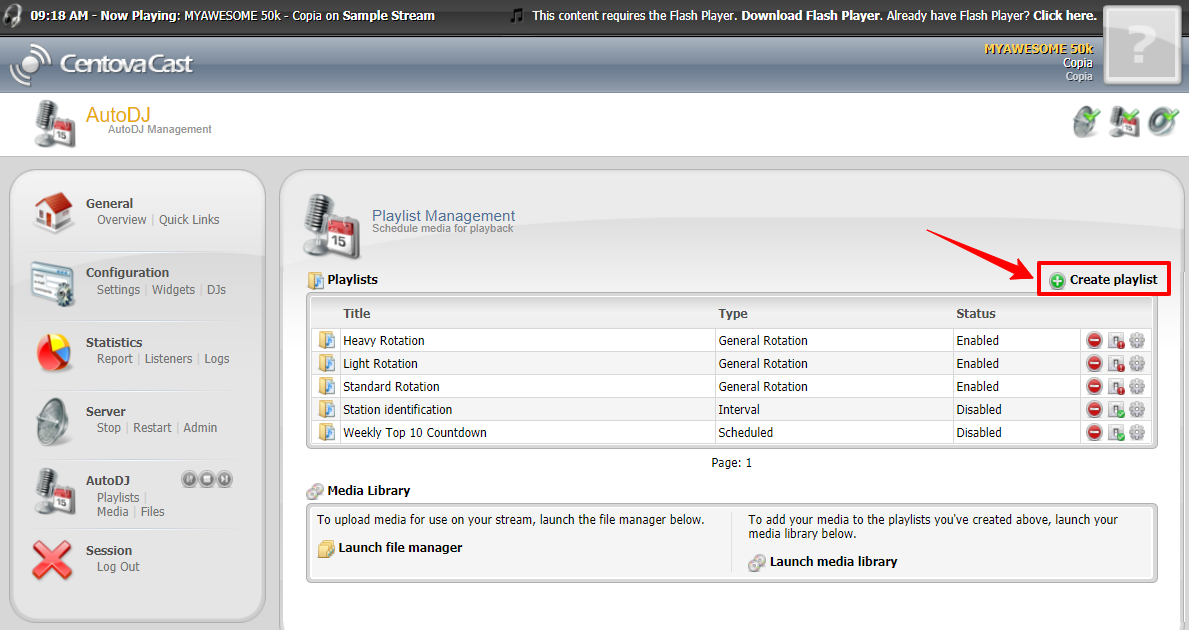Open settings gear for Weekly Top 10 Countdown
The height and width of the screenshot is (630, 1189).
click(x=1137, y=433)
